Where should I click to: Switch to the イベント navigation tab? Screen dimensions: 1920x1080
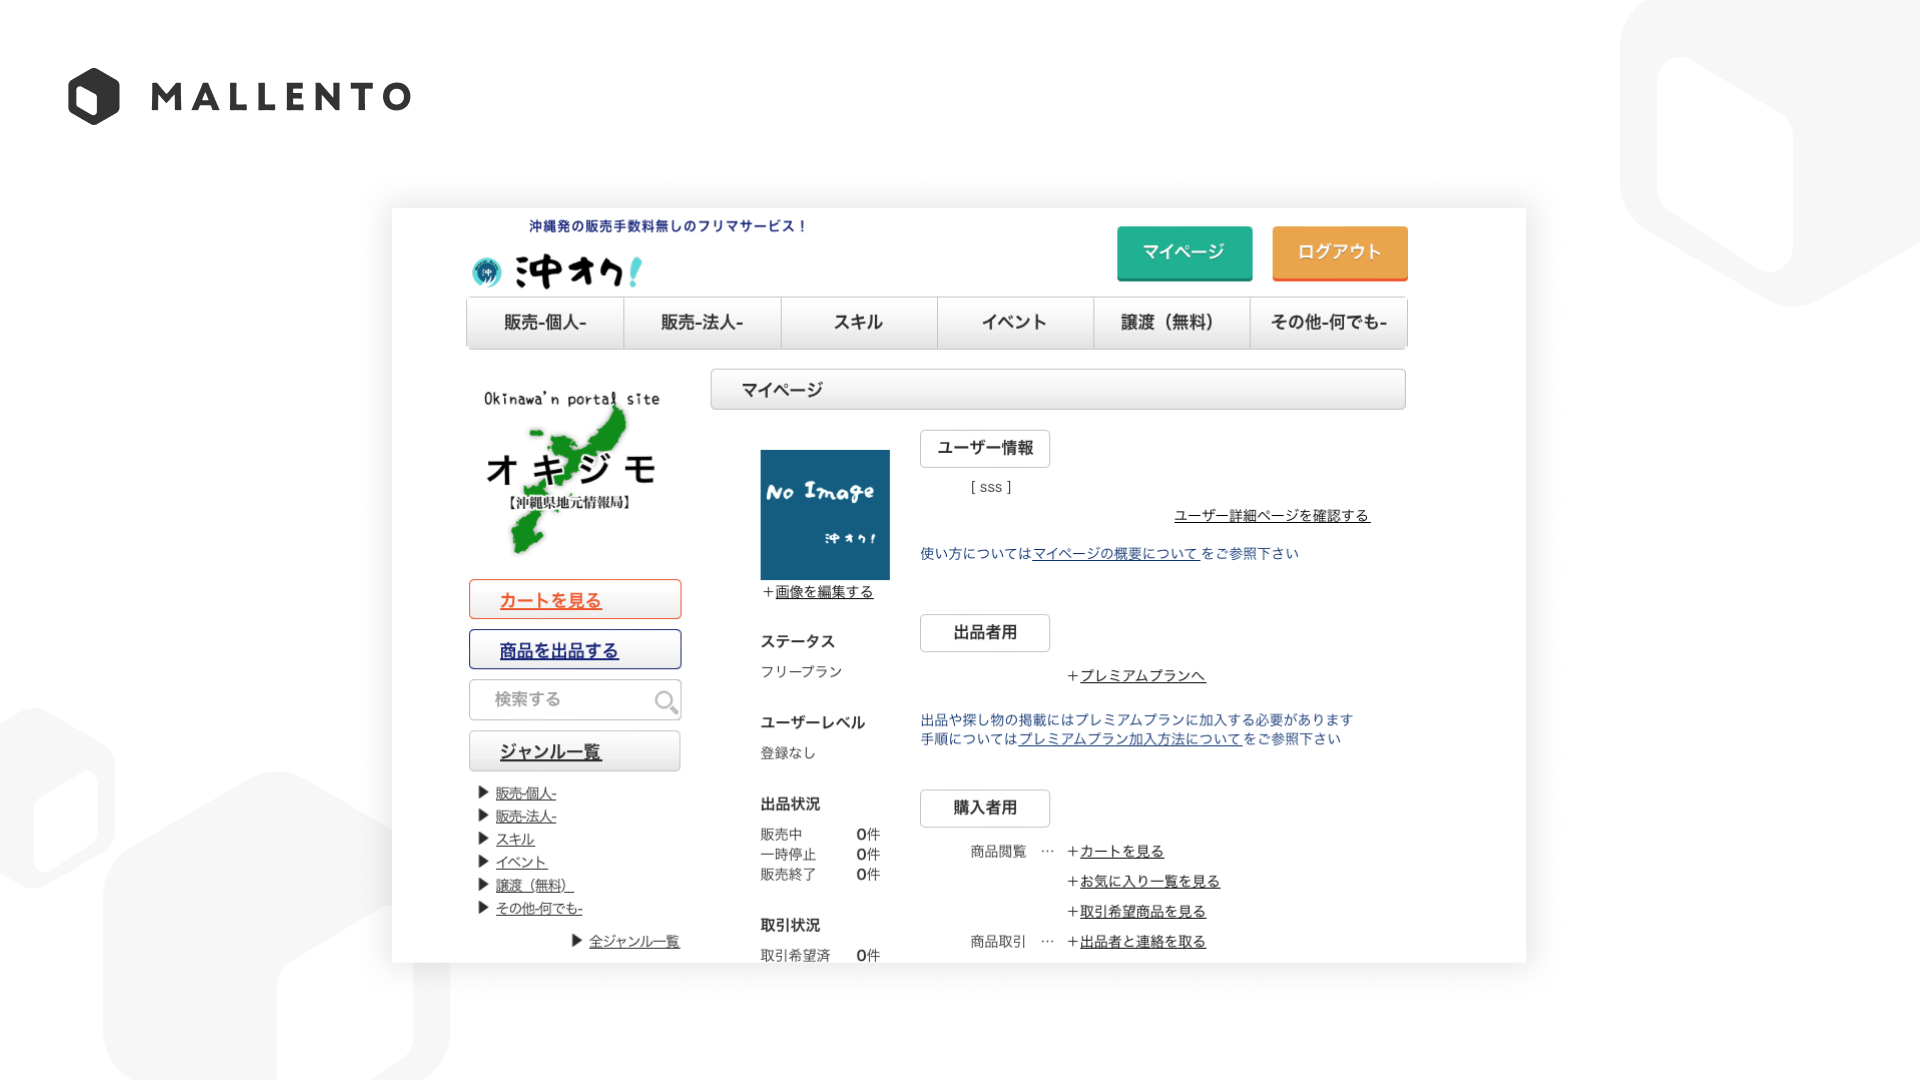(1014, 323)
